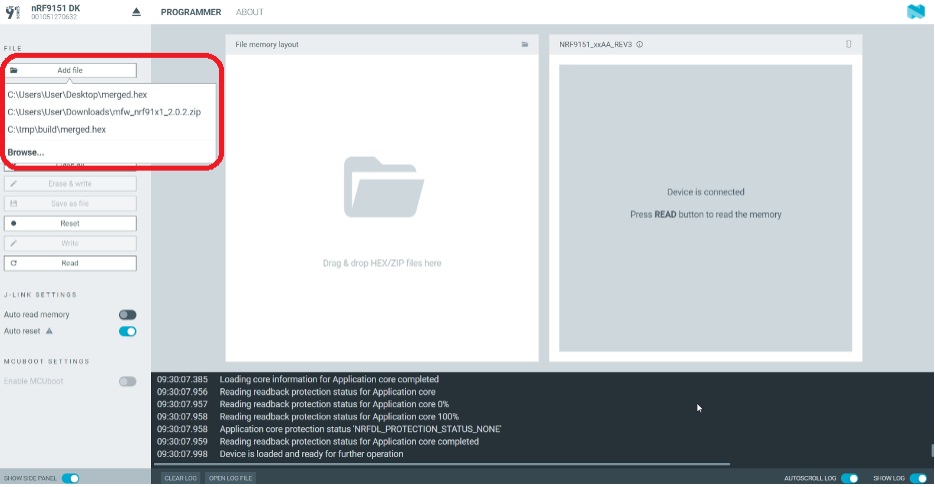Screen dimensions: 935x487
Task: Click the info icon beside NRF9151_xxAA_REV3
Action: [x=639, y=44]
